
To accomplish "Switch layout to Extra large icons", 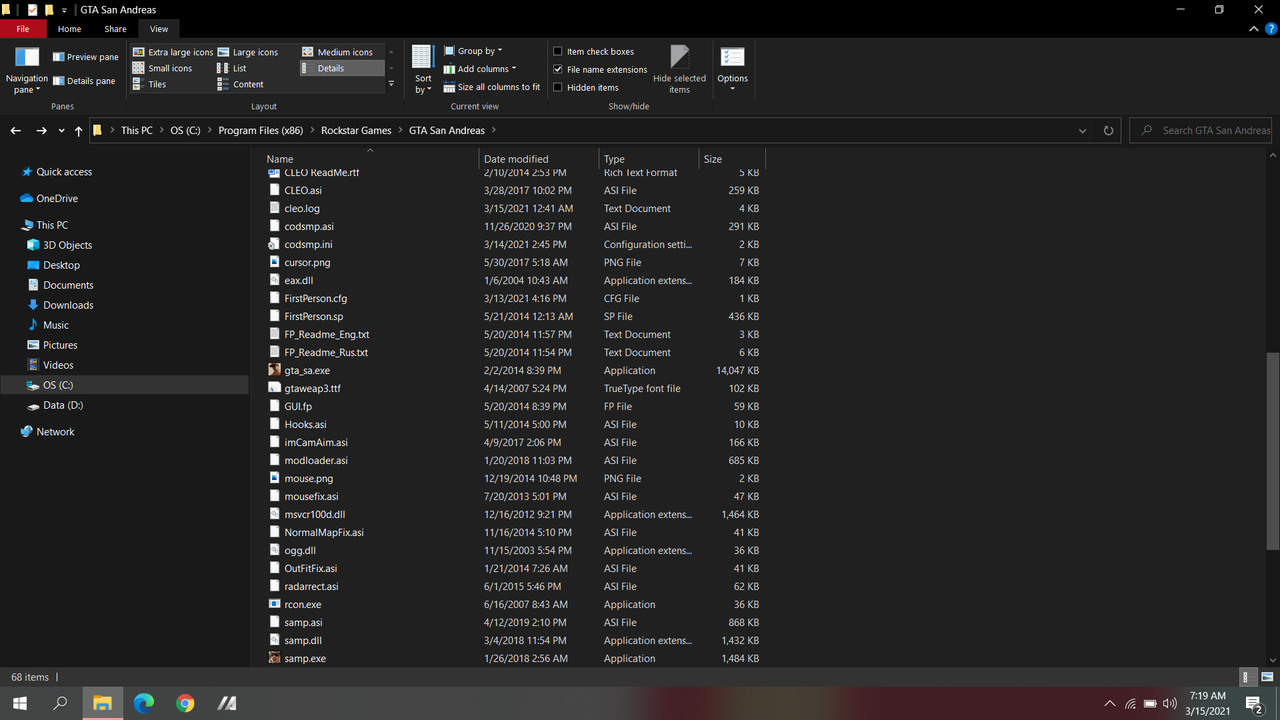I will click(172, 52).
